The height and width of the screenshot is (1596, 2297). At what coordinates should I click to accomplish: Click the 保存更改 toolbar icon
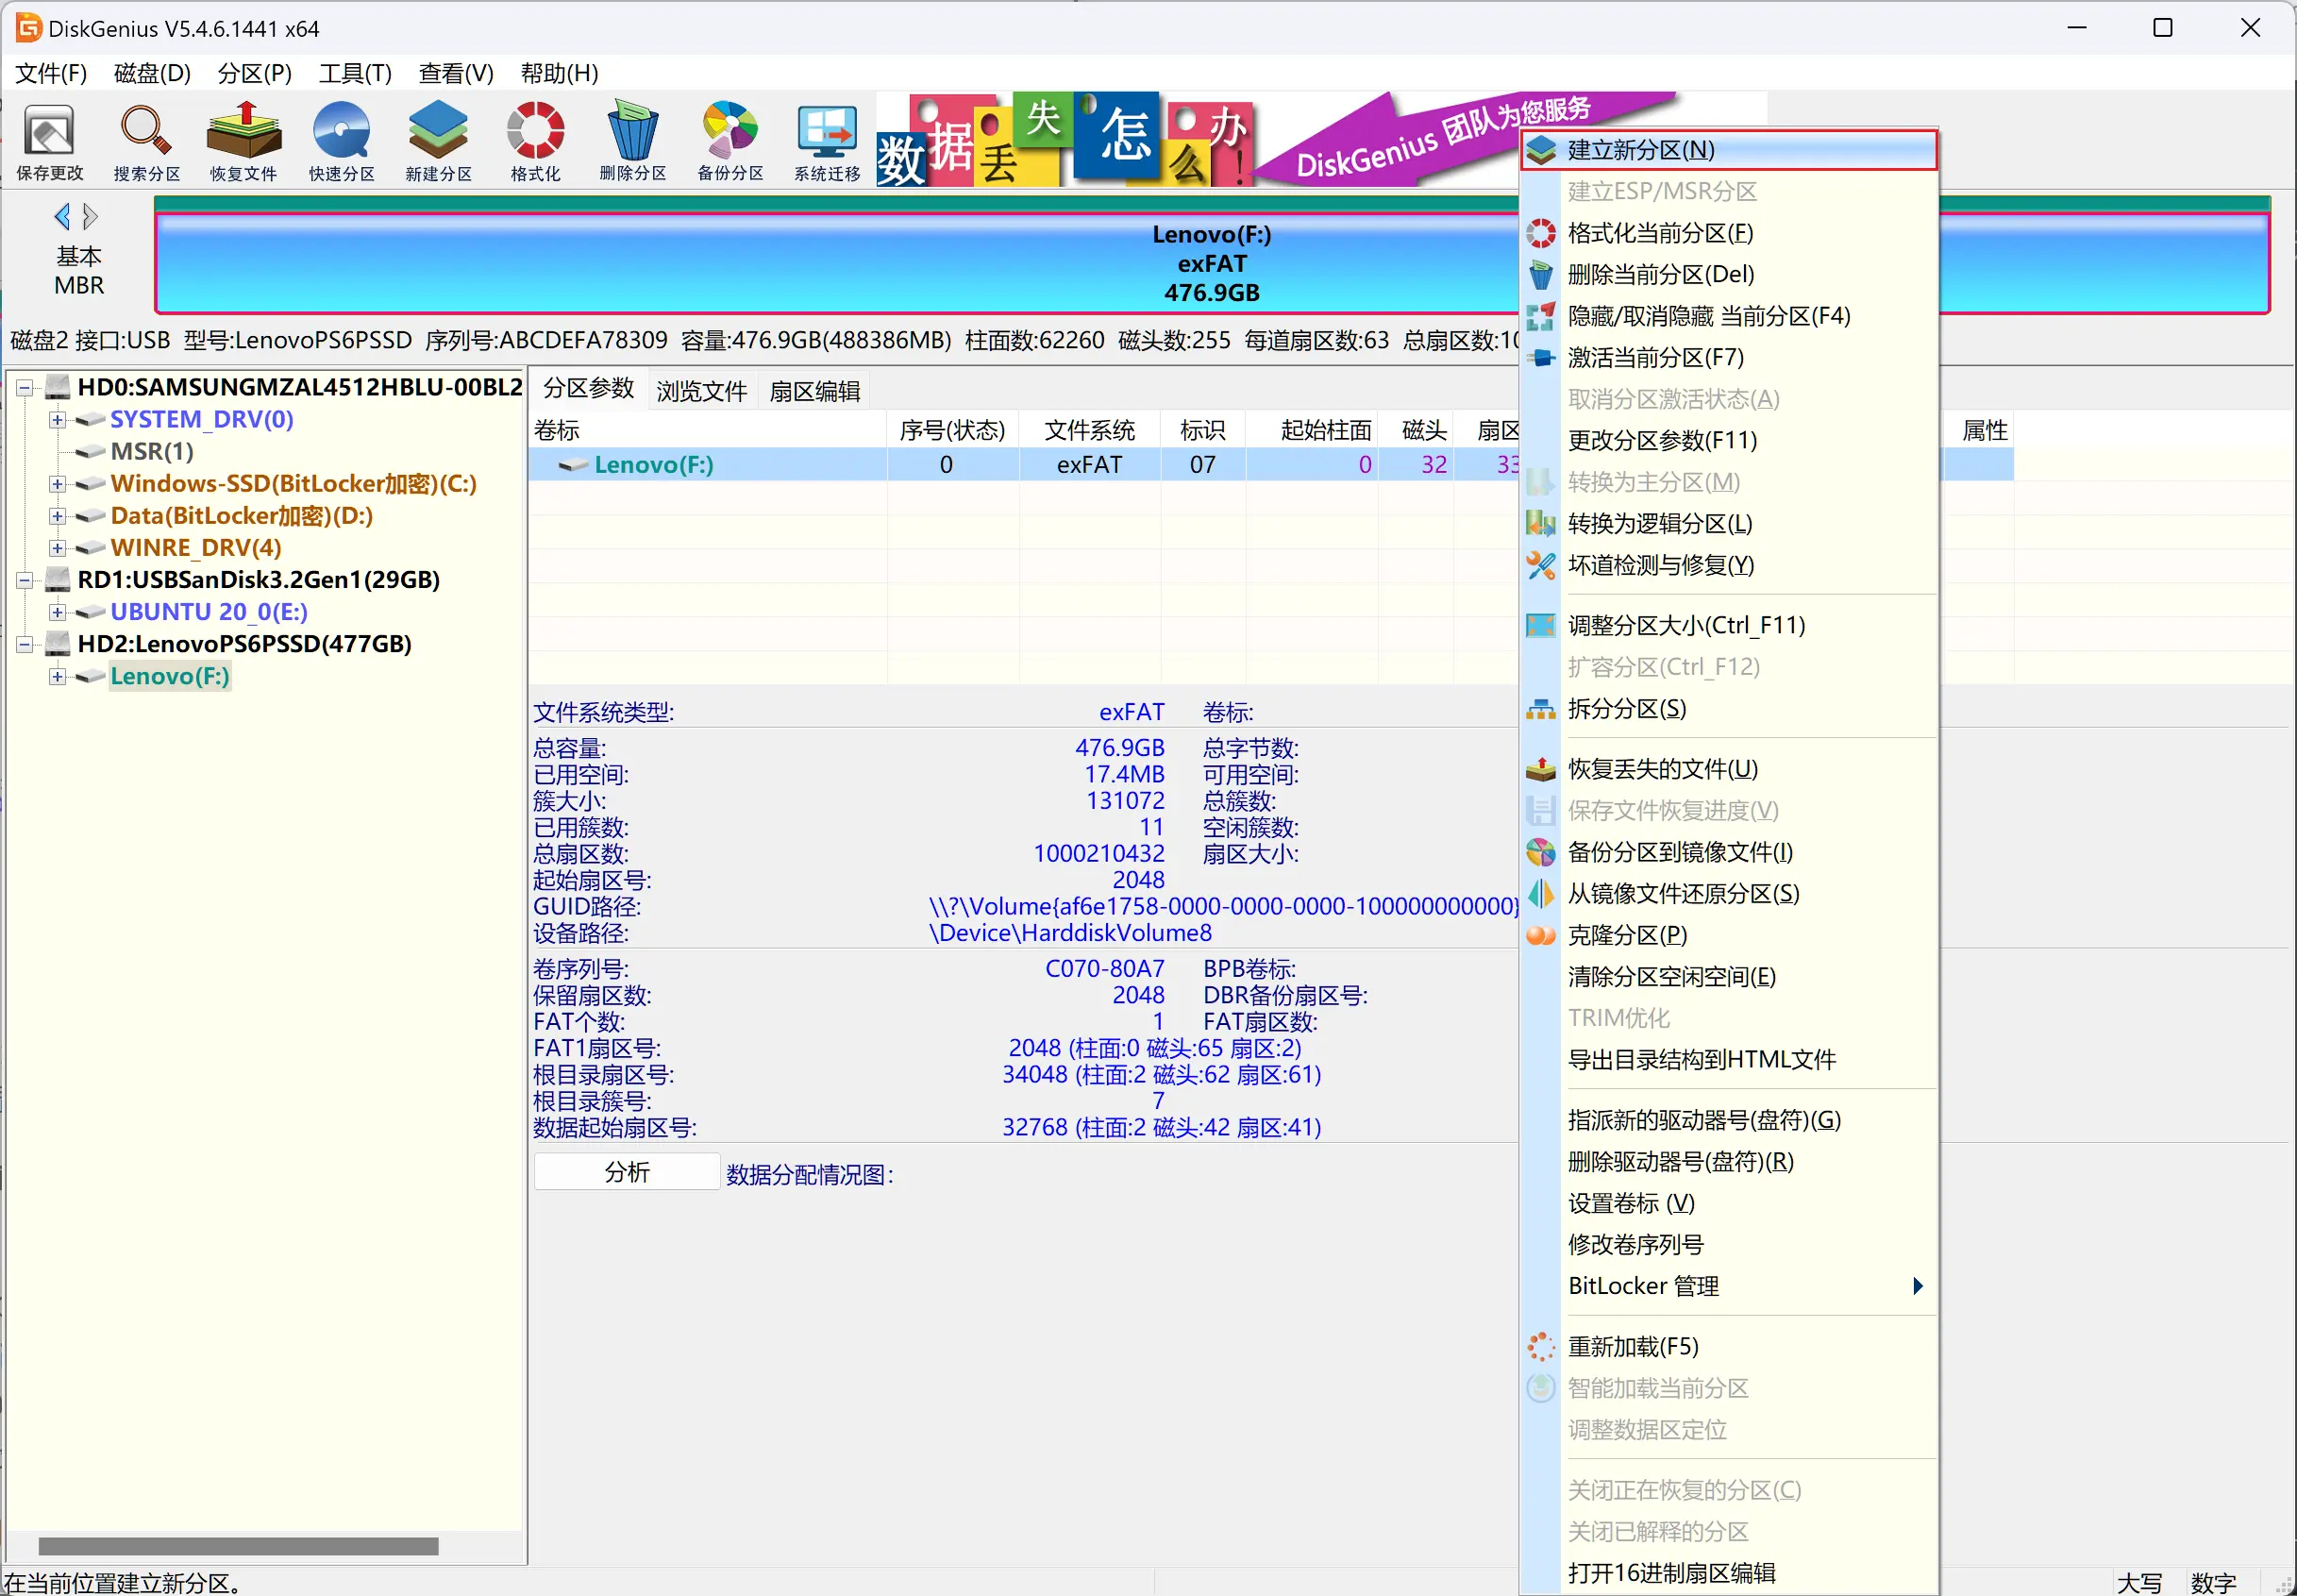(49, 142)
